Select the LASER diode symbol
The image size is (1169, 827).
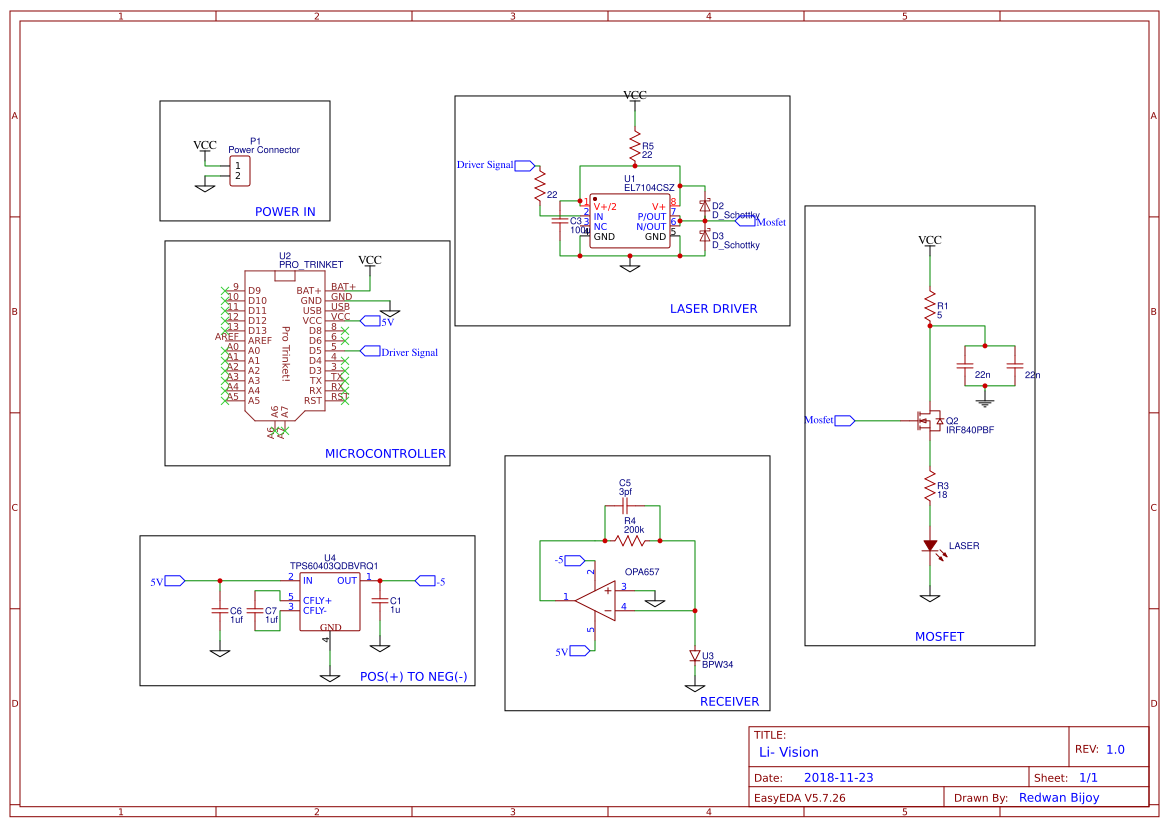click(x=930, y=547)
